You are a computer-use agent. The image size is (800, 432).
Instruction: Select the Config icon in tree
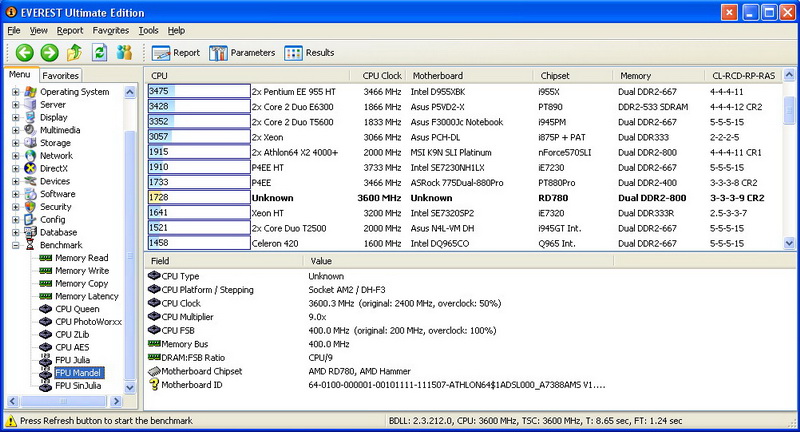coord(31,219)
